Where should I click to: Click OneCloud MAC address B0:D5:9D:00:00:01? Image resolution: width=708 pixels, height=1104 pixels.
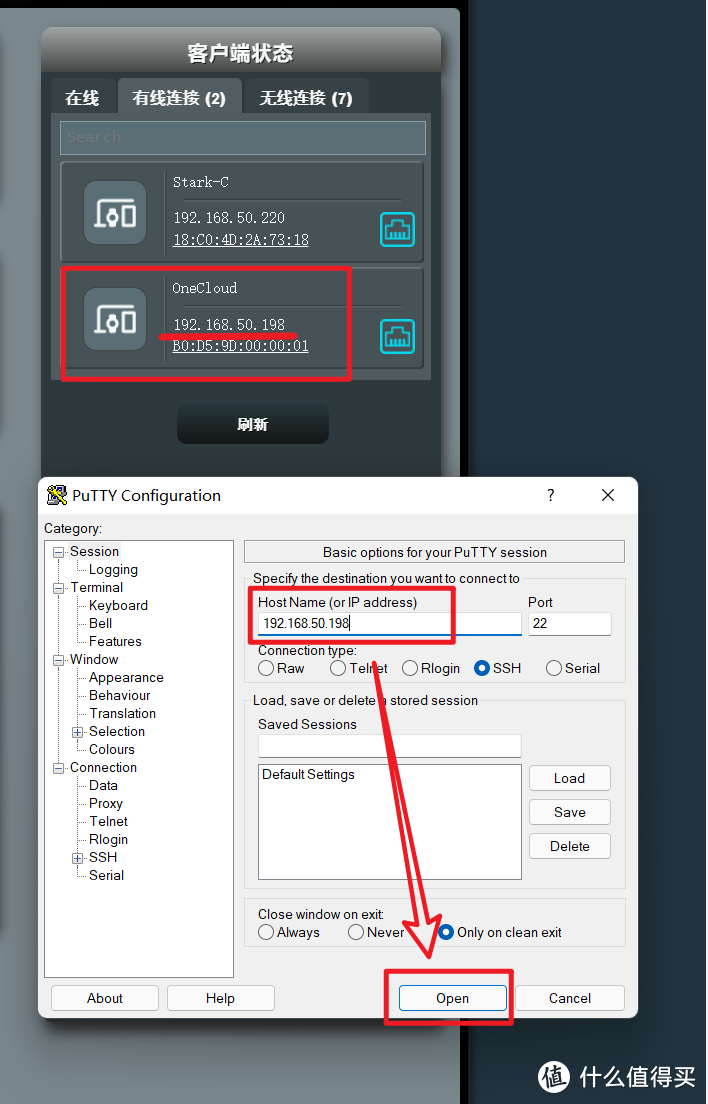tap(241, 346)
